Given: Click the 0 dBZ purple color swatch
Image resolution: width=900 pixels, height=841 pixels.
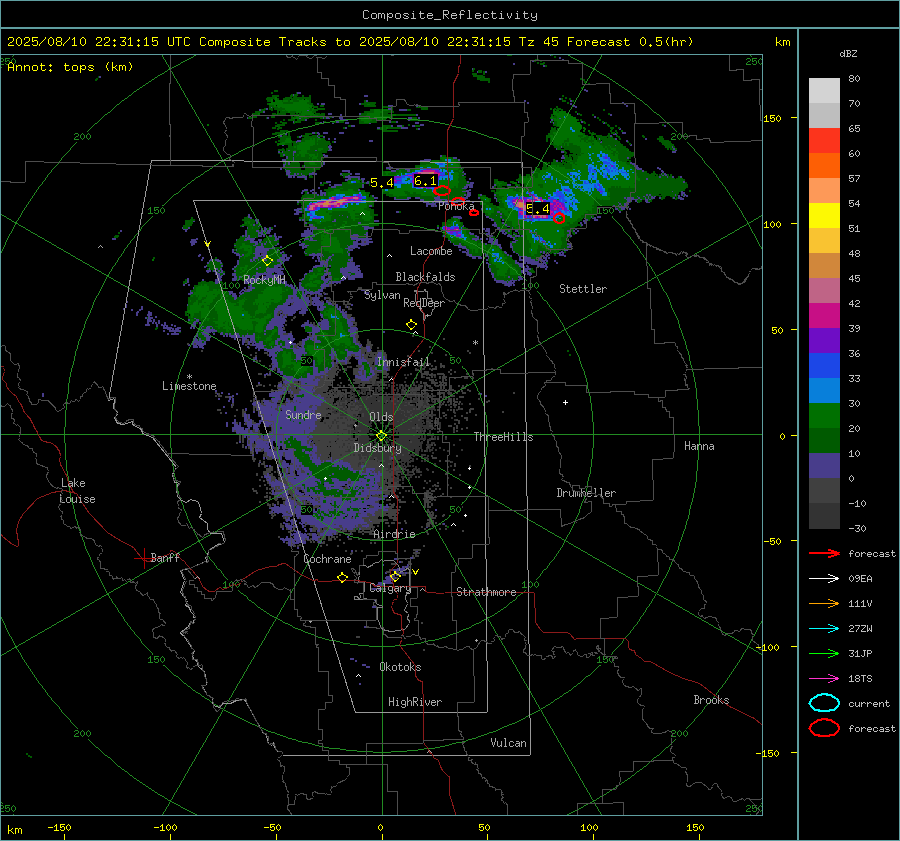Looking at the screenshot, I should click(824, 465).
